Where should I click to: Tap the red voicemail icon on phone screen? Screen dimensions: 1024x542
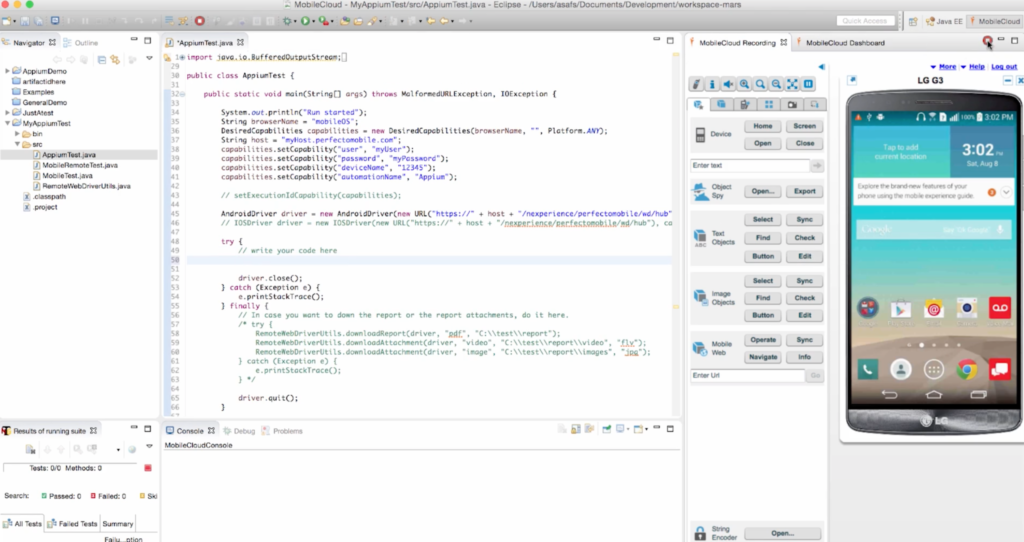[1000, 308]
